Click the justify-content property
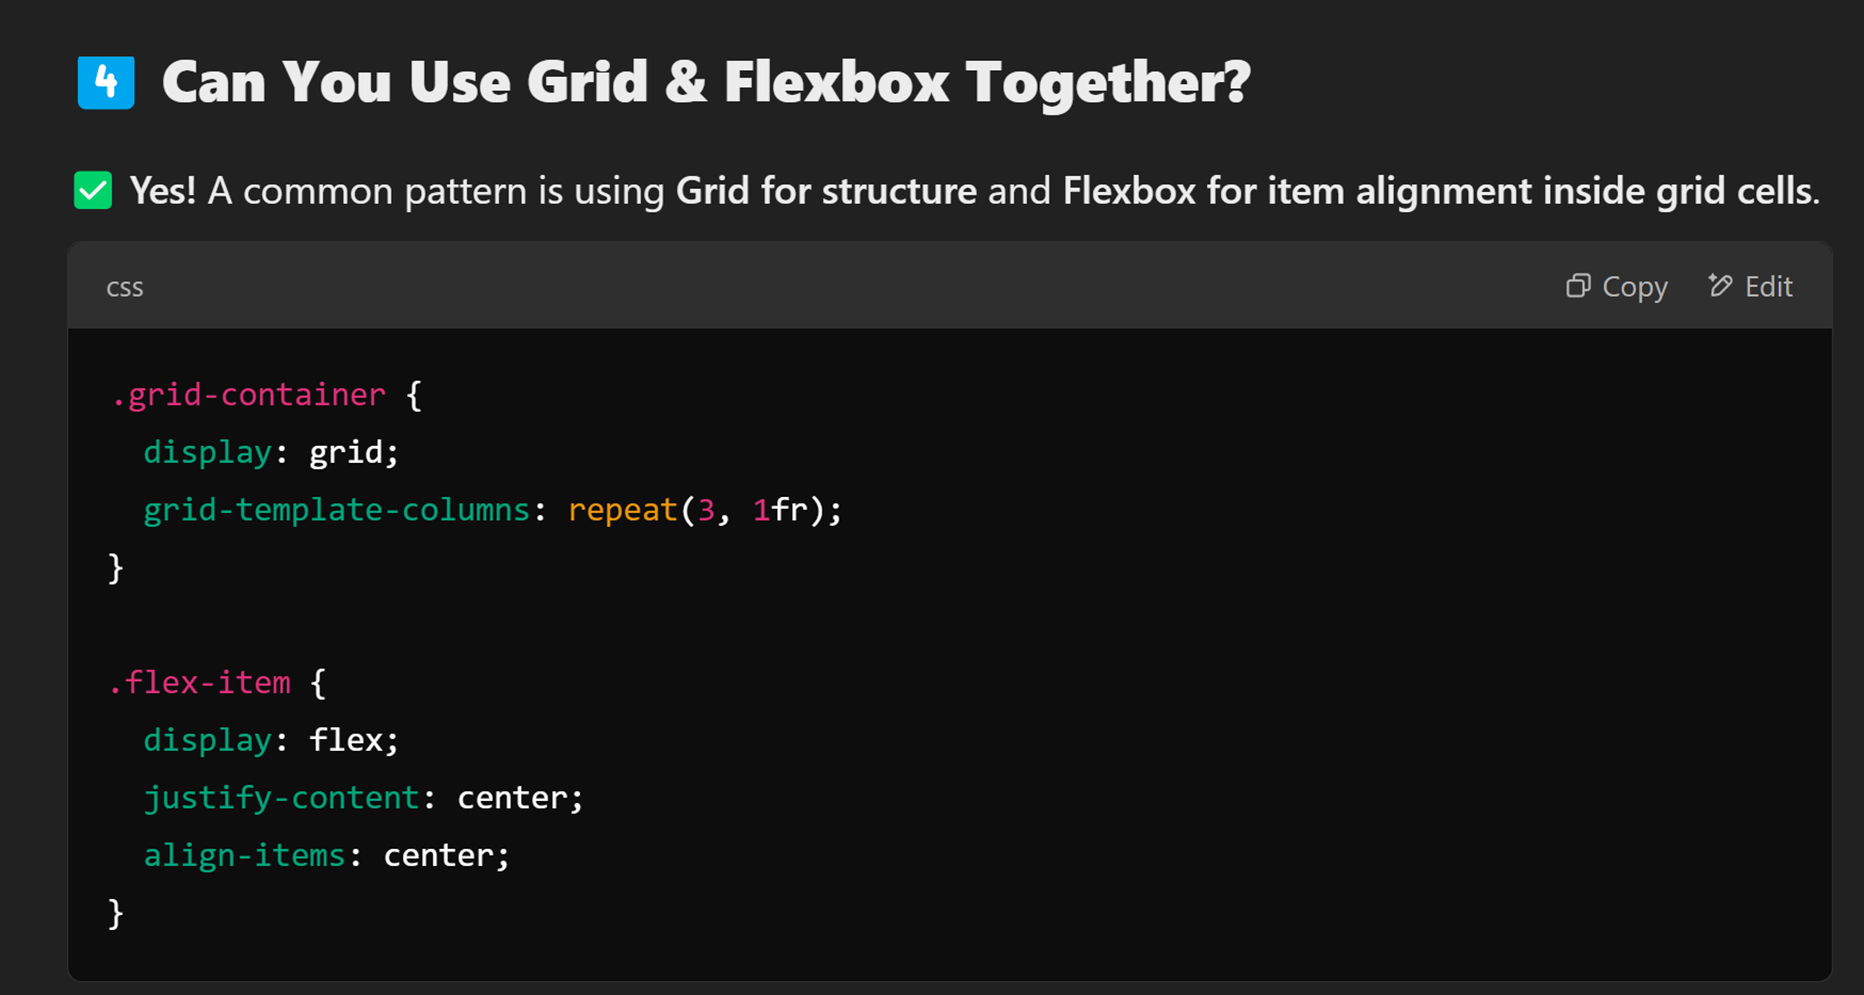Screen dimensions: 1864x995 pyautogui.click(x=281, y=798)
